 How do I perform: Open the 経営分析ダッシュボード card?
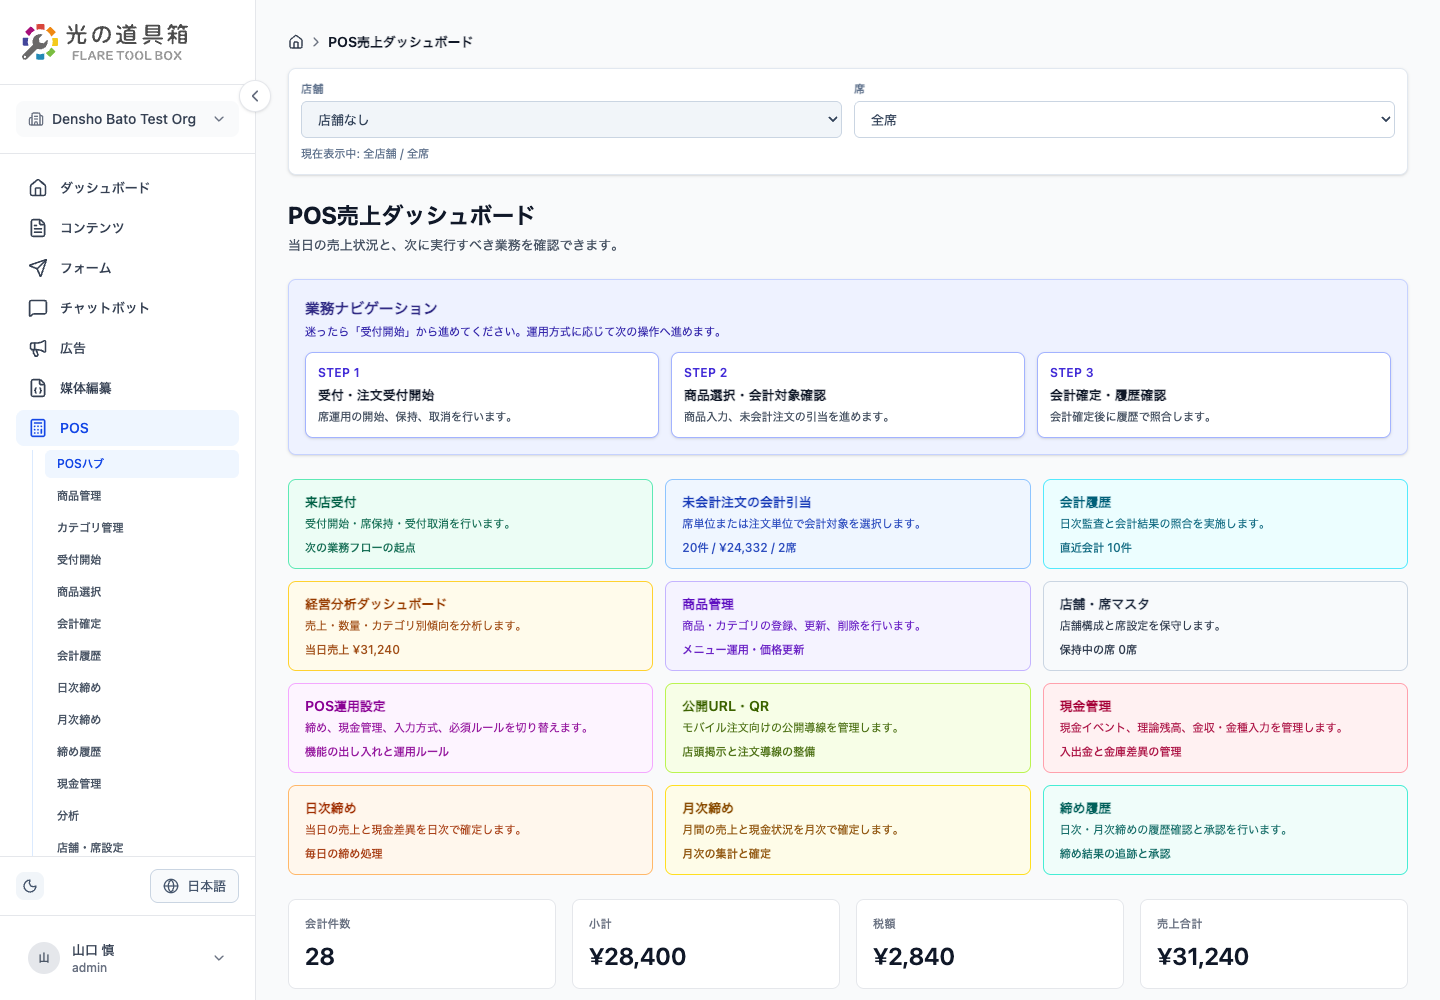point(470,626)
